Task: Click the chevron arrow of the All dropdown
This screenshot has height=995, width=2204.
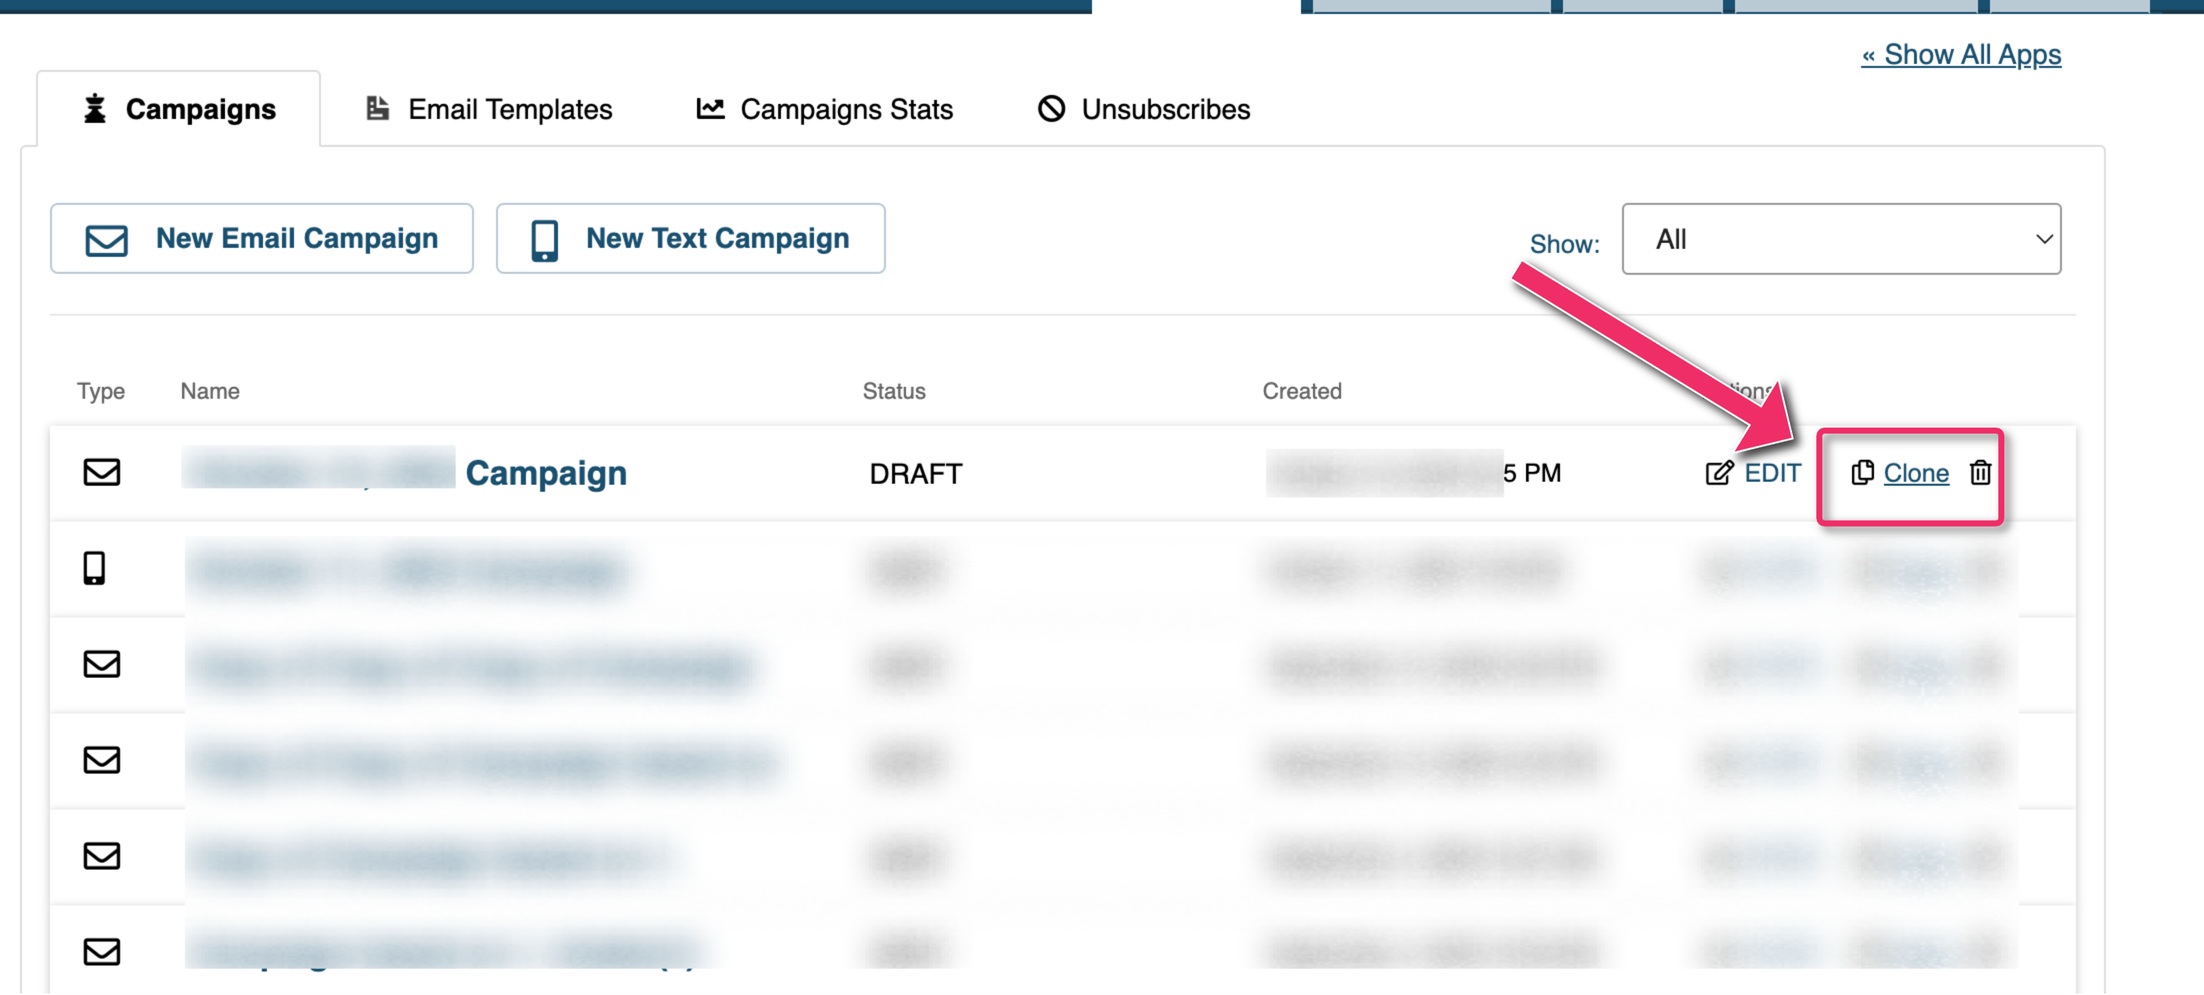Action: pyautogui.click(x=2043, y=239)
